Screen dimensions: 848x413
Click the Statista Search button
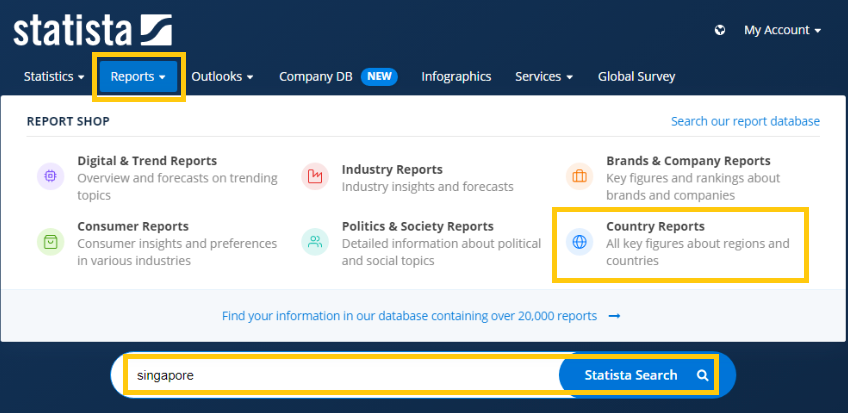point(647,375)
